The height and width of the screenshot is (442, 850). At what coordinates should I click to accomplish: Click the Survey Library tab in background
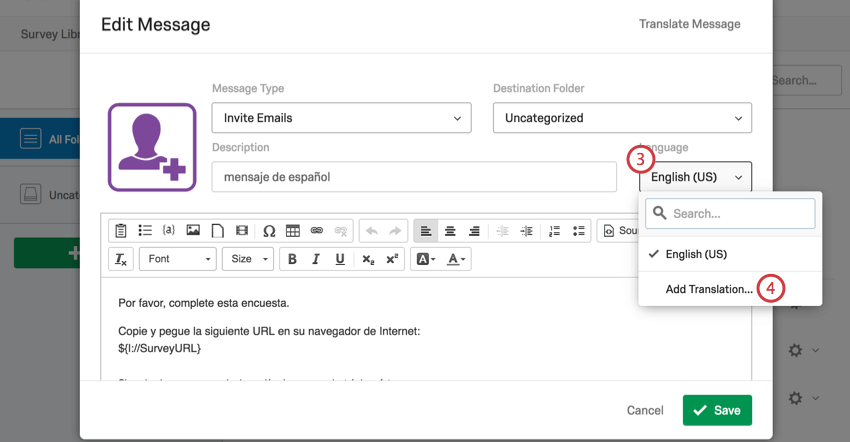coord(50,34)
